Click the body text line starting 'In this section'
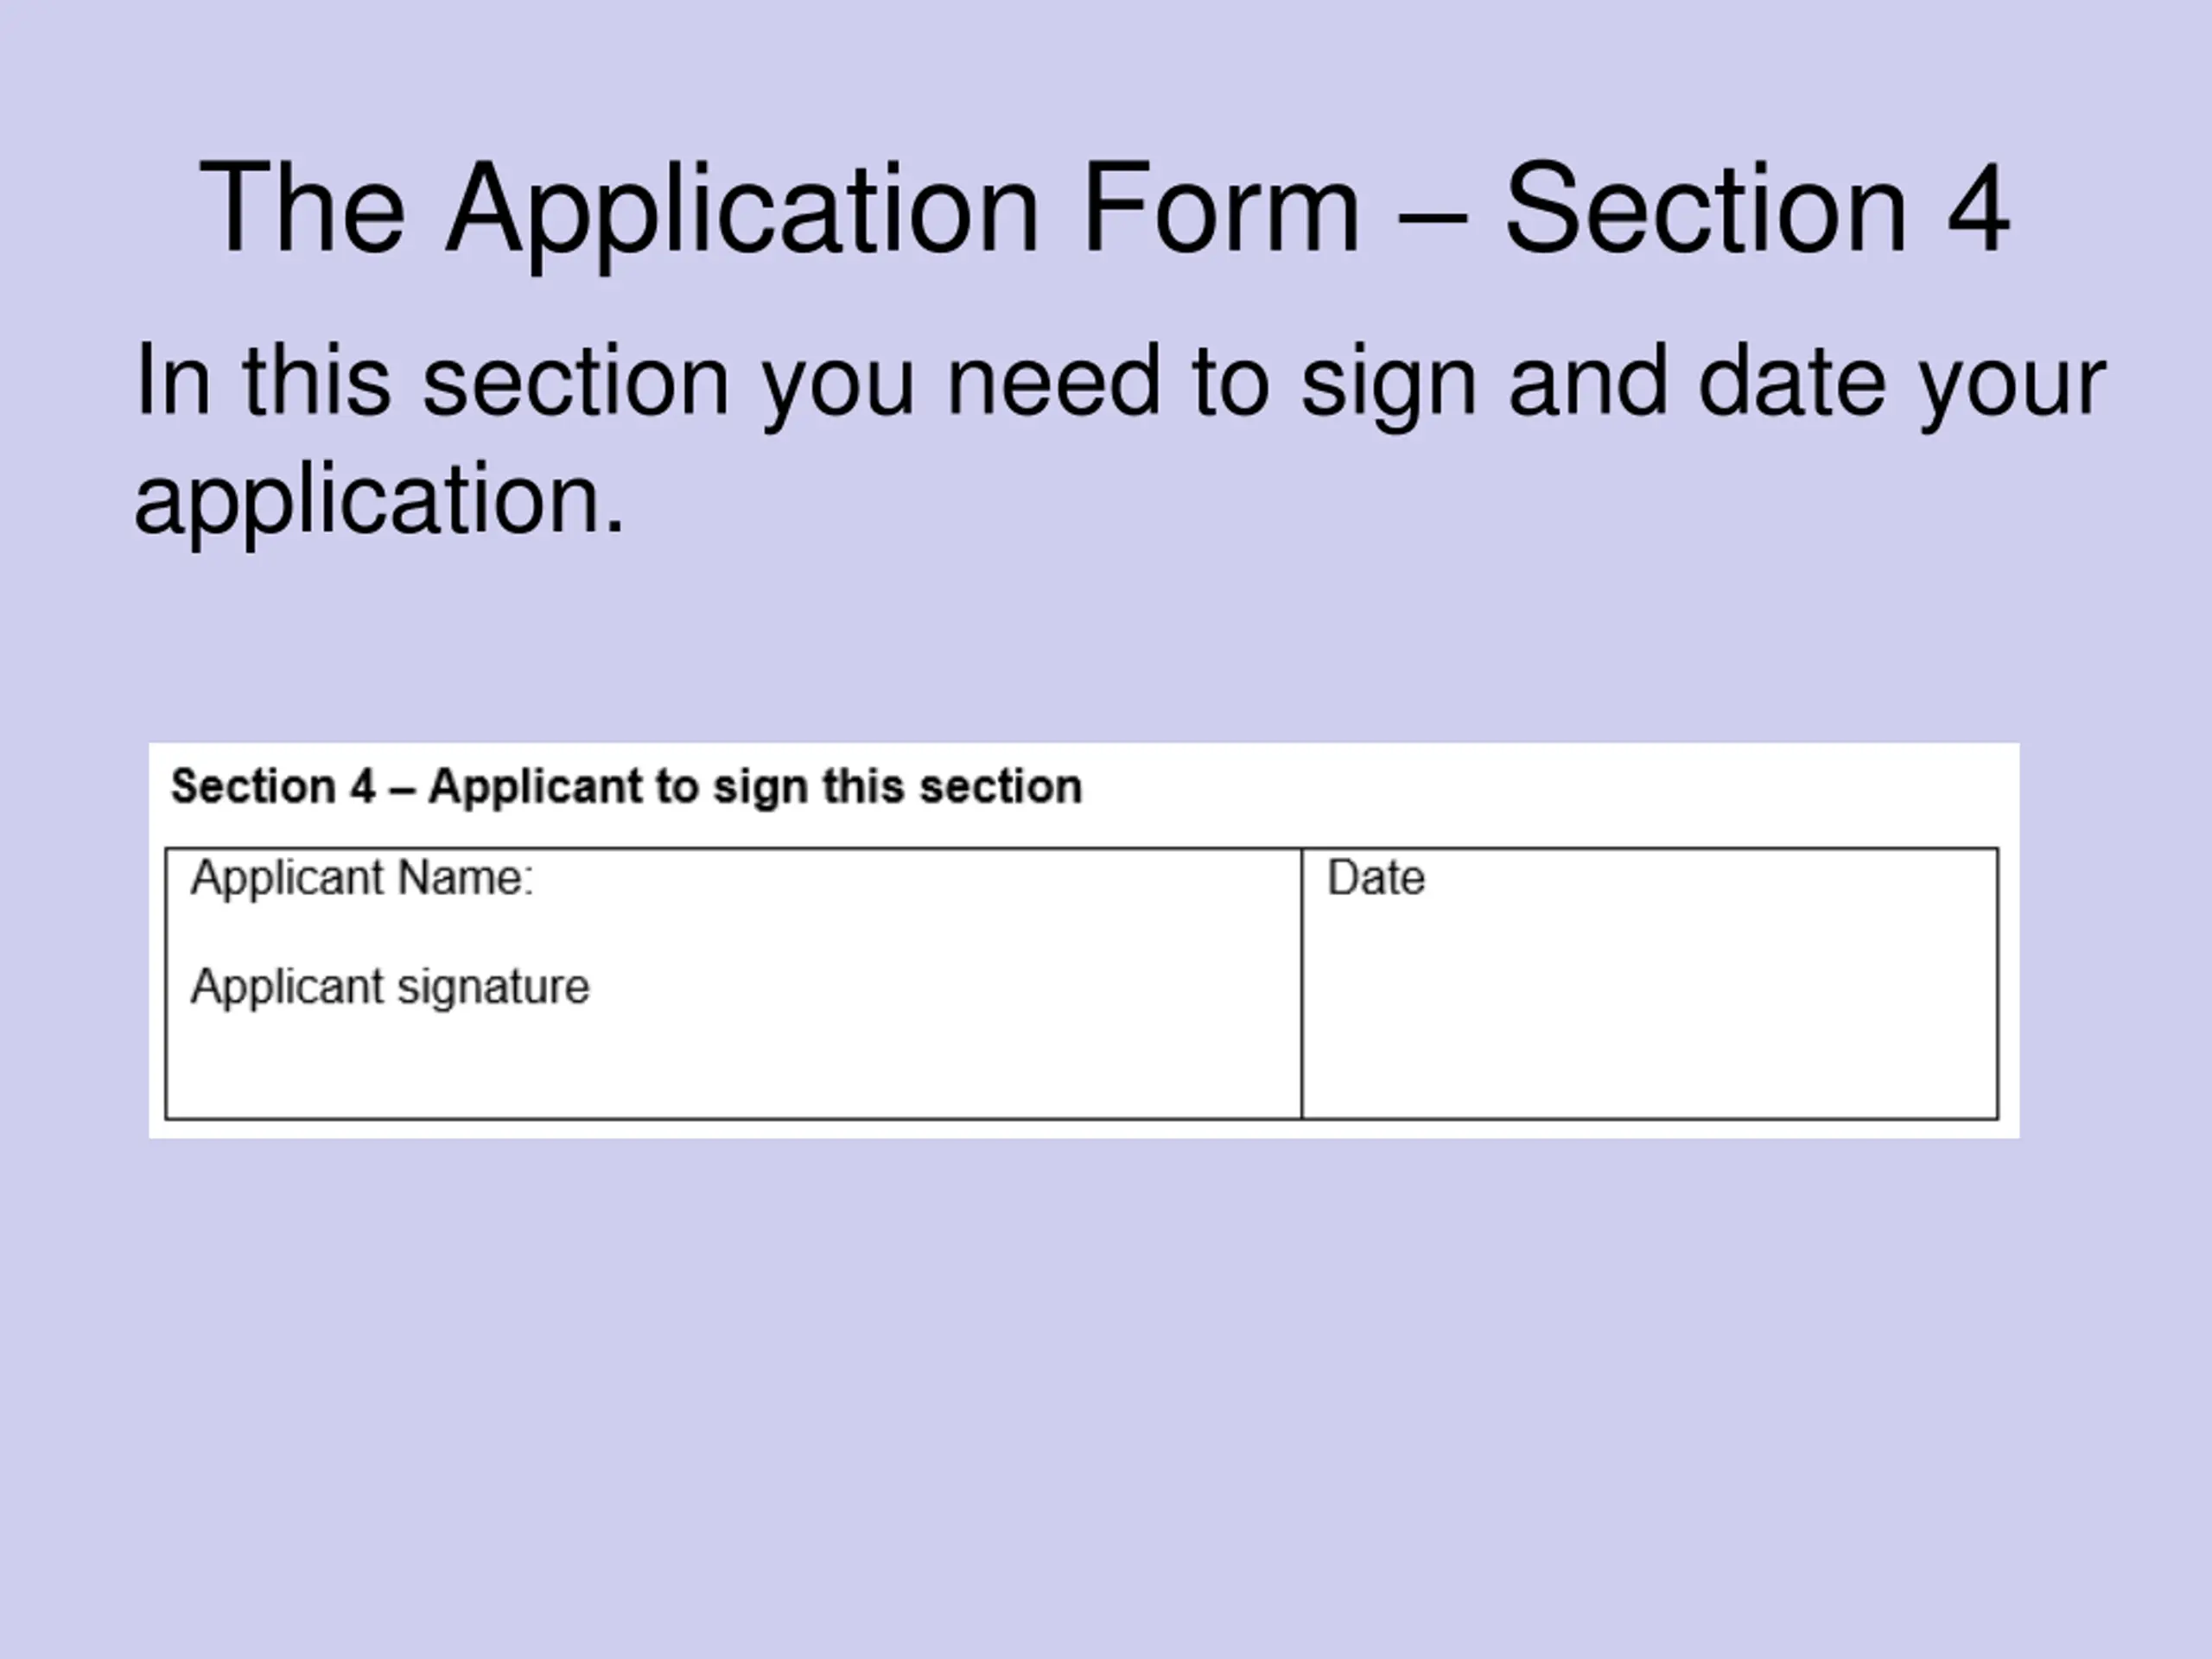 pyautogui.click(x=1120, y=382)
